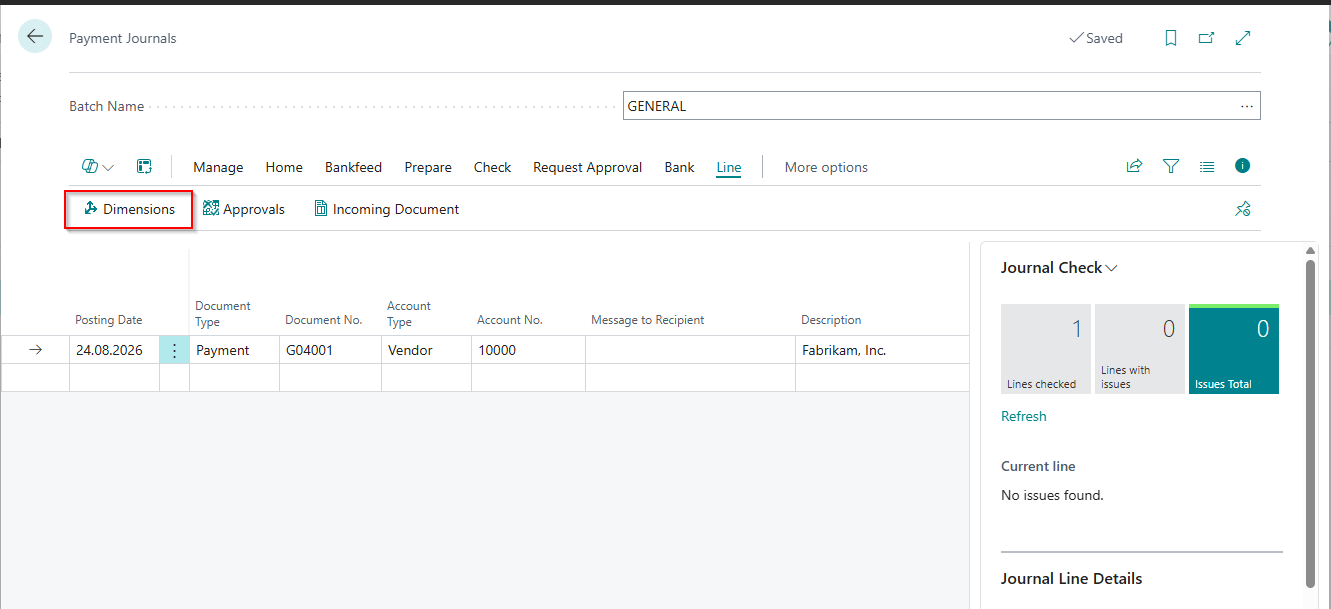Viewport: 1331px width, 609px height.
Task: Open the Copilot icon dropdown
Action: 98,167
